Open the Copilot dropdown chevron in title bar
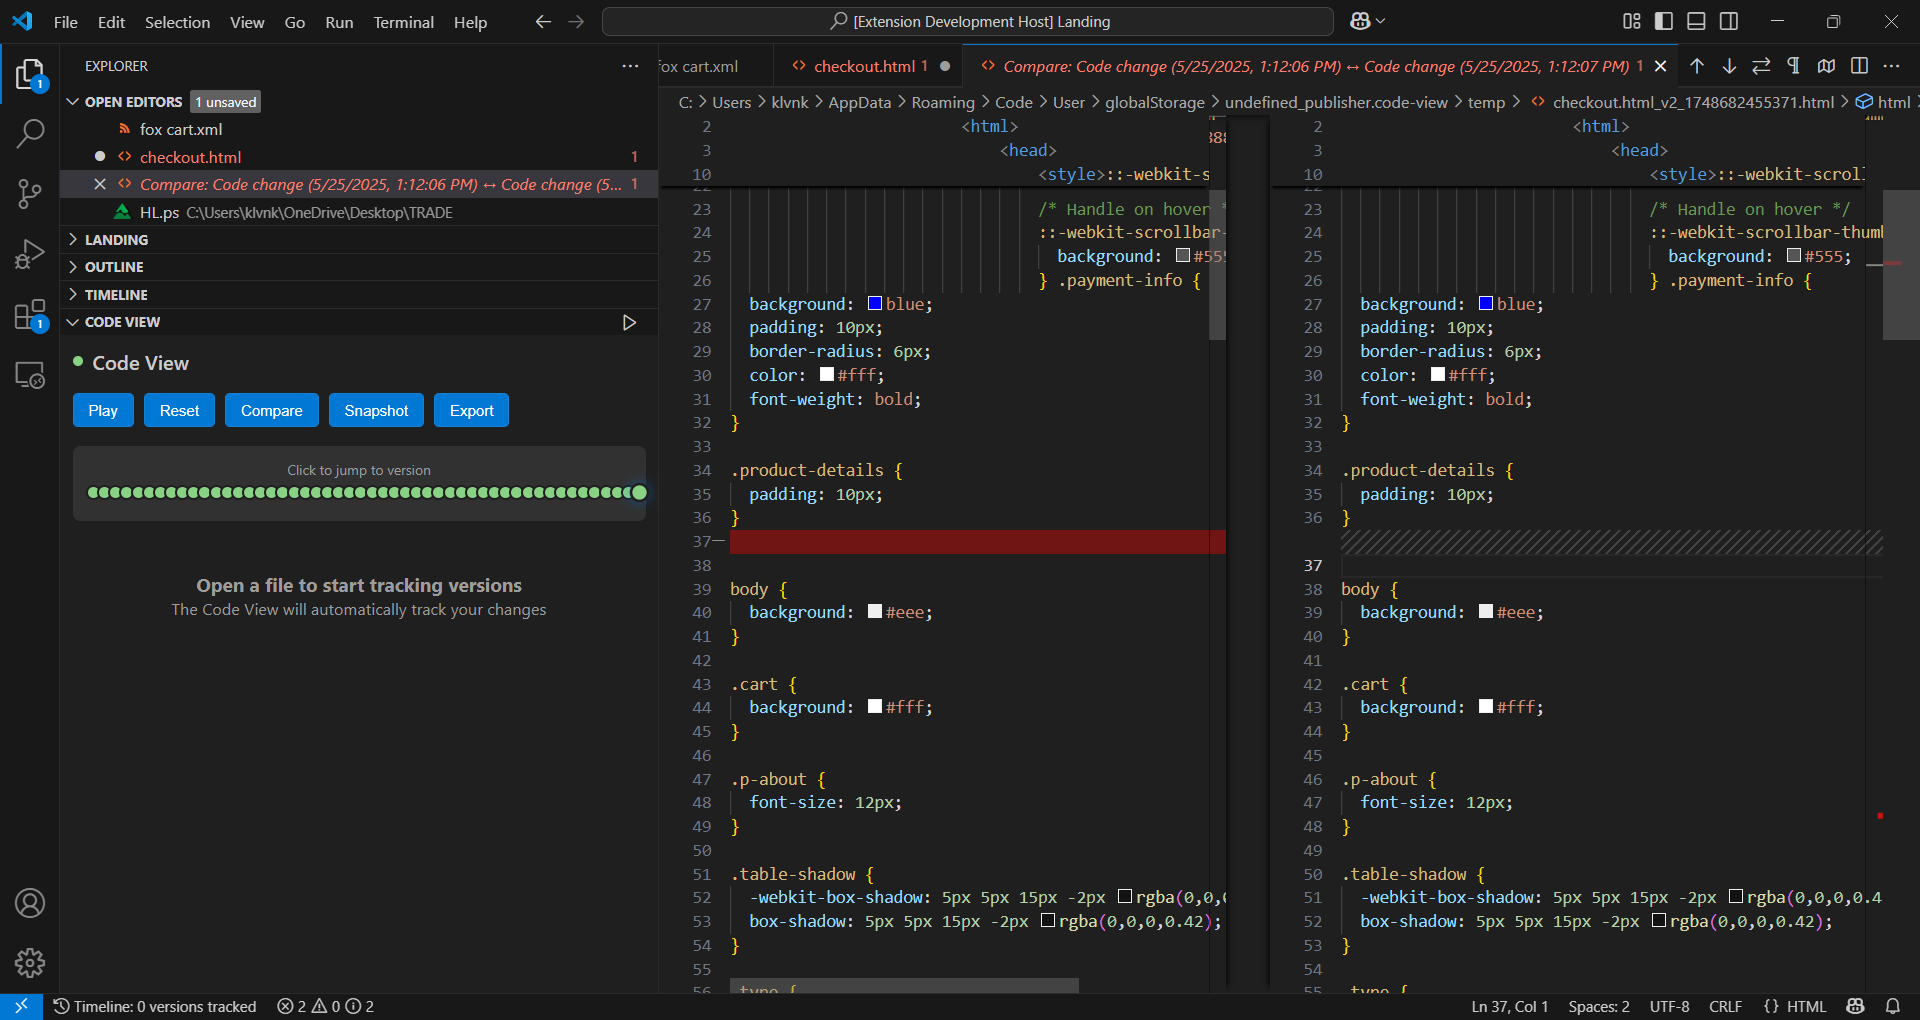 [1382, 21]
